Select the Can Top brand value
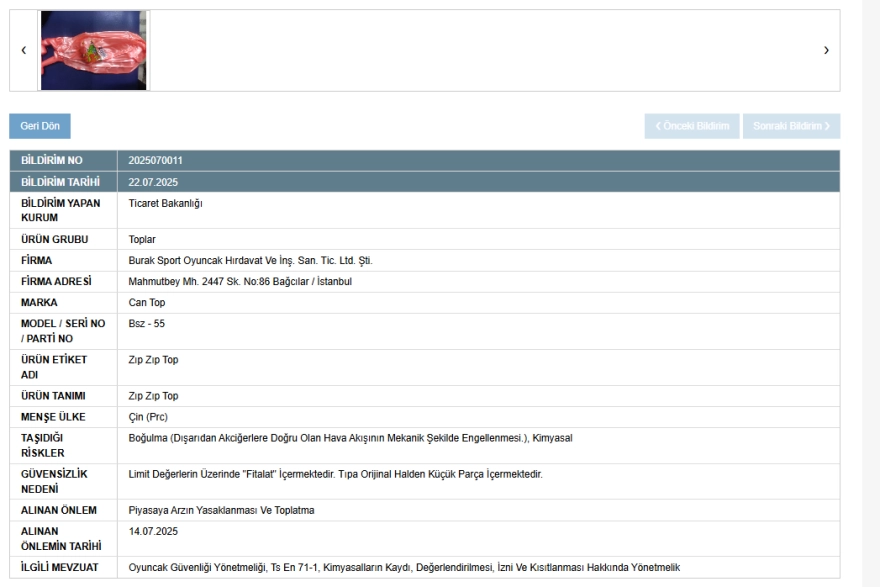 [x=148, y=302]
